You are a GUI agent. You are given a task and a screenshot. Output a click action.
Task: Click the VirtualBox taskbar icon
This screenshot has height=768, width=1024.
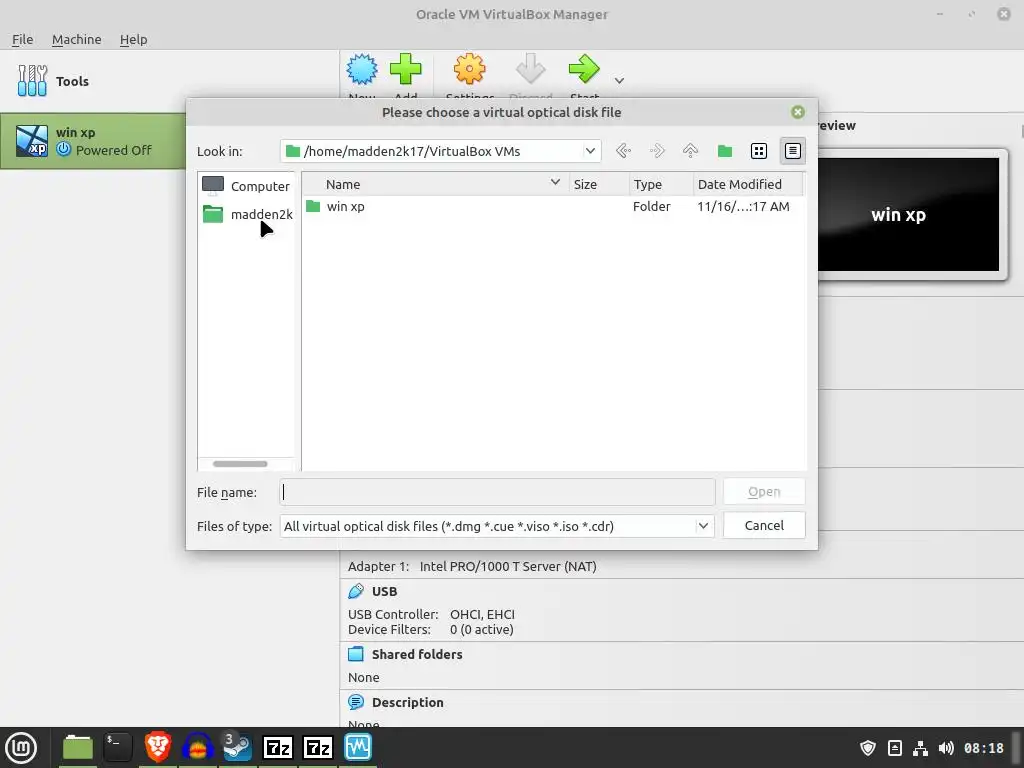pyautogui.click(x=358, y=747)
